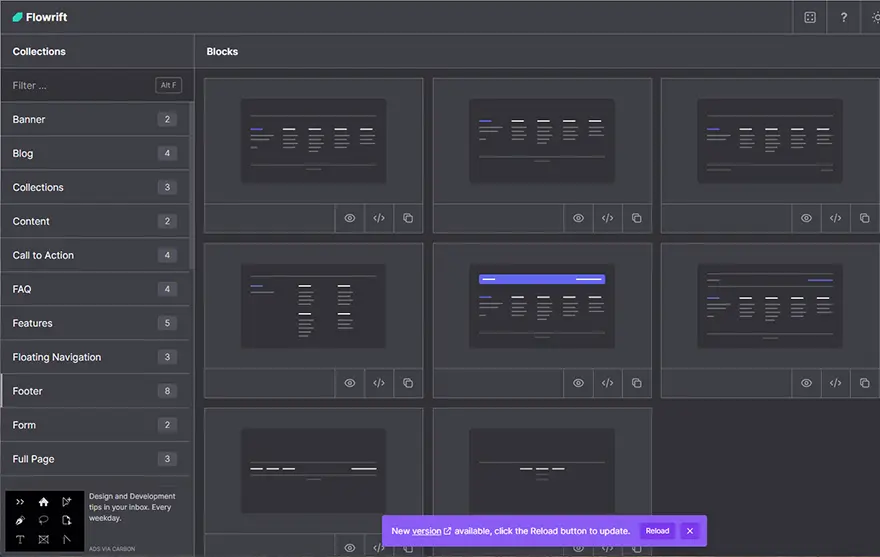Viewport: 880px width, 557px height.
Task: Dismiss the new version notification
Action: click(x=690, y=531)
